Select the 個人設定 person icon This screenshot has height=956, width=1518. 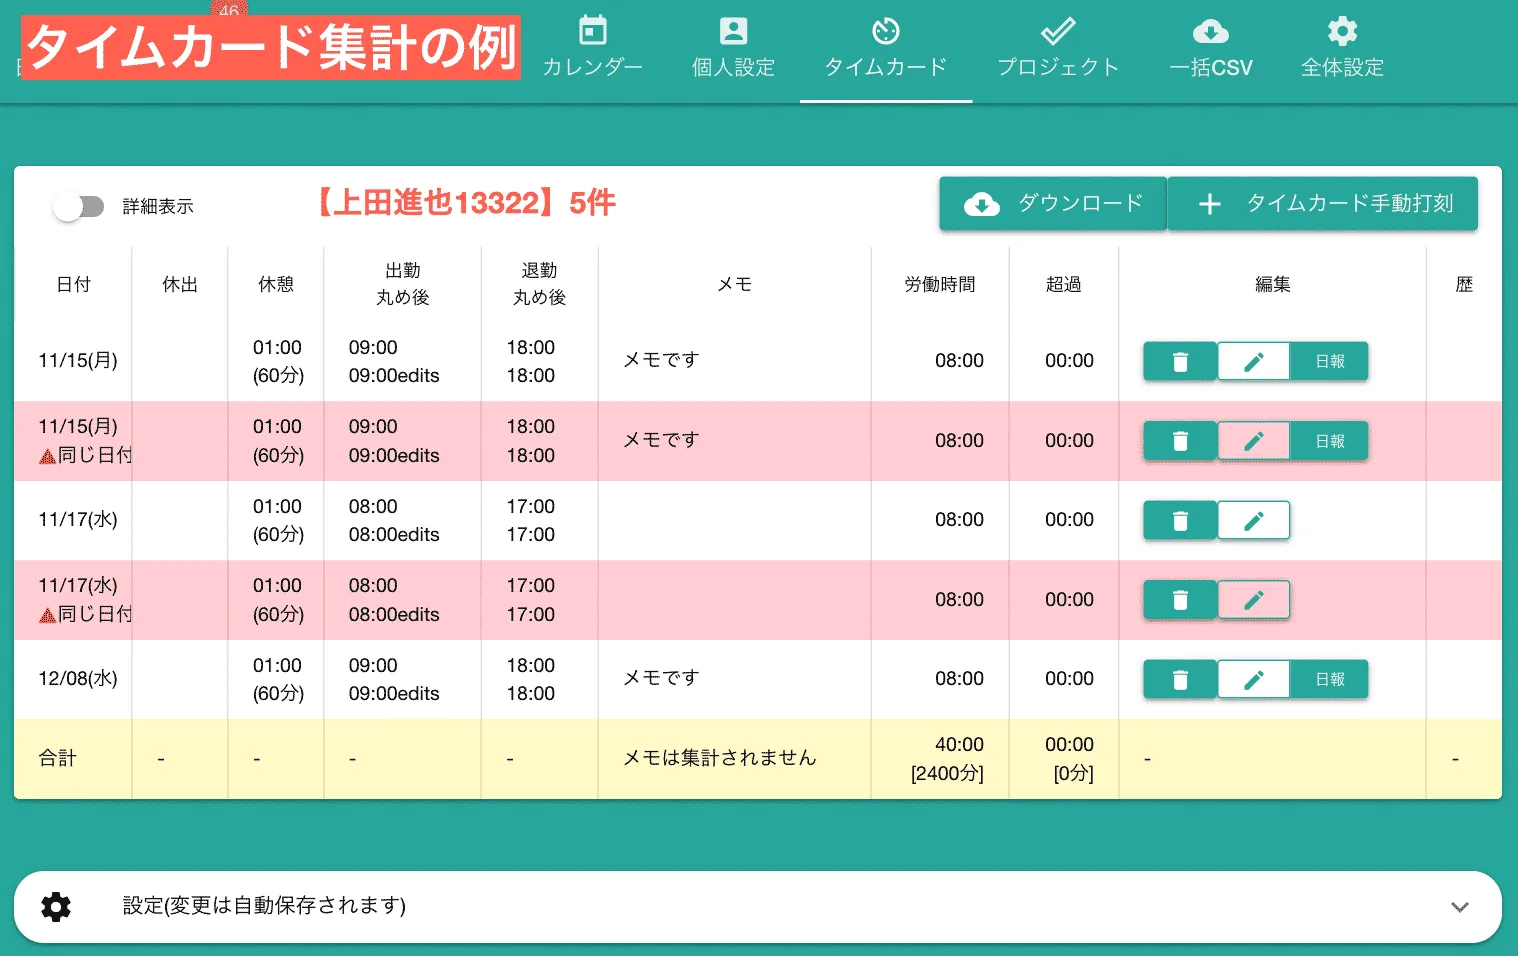tap(733, 31)
